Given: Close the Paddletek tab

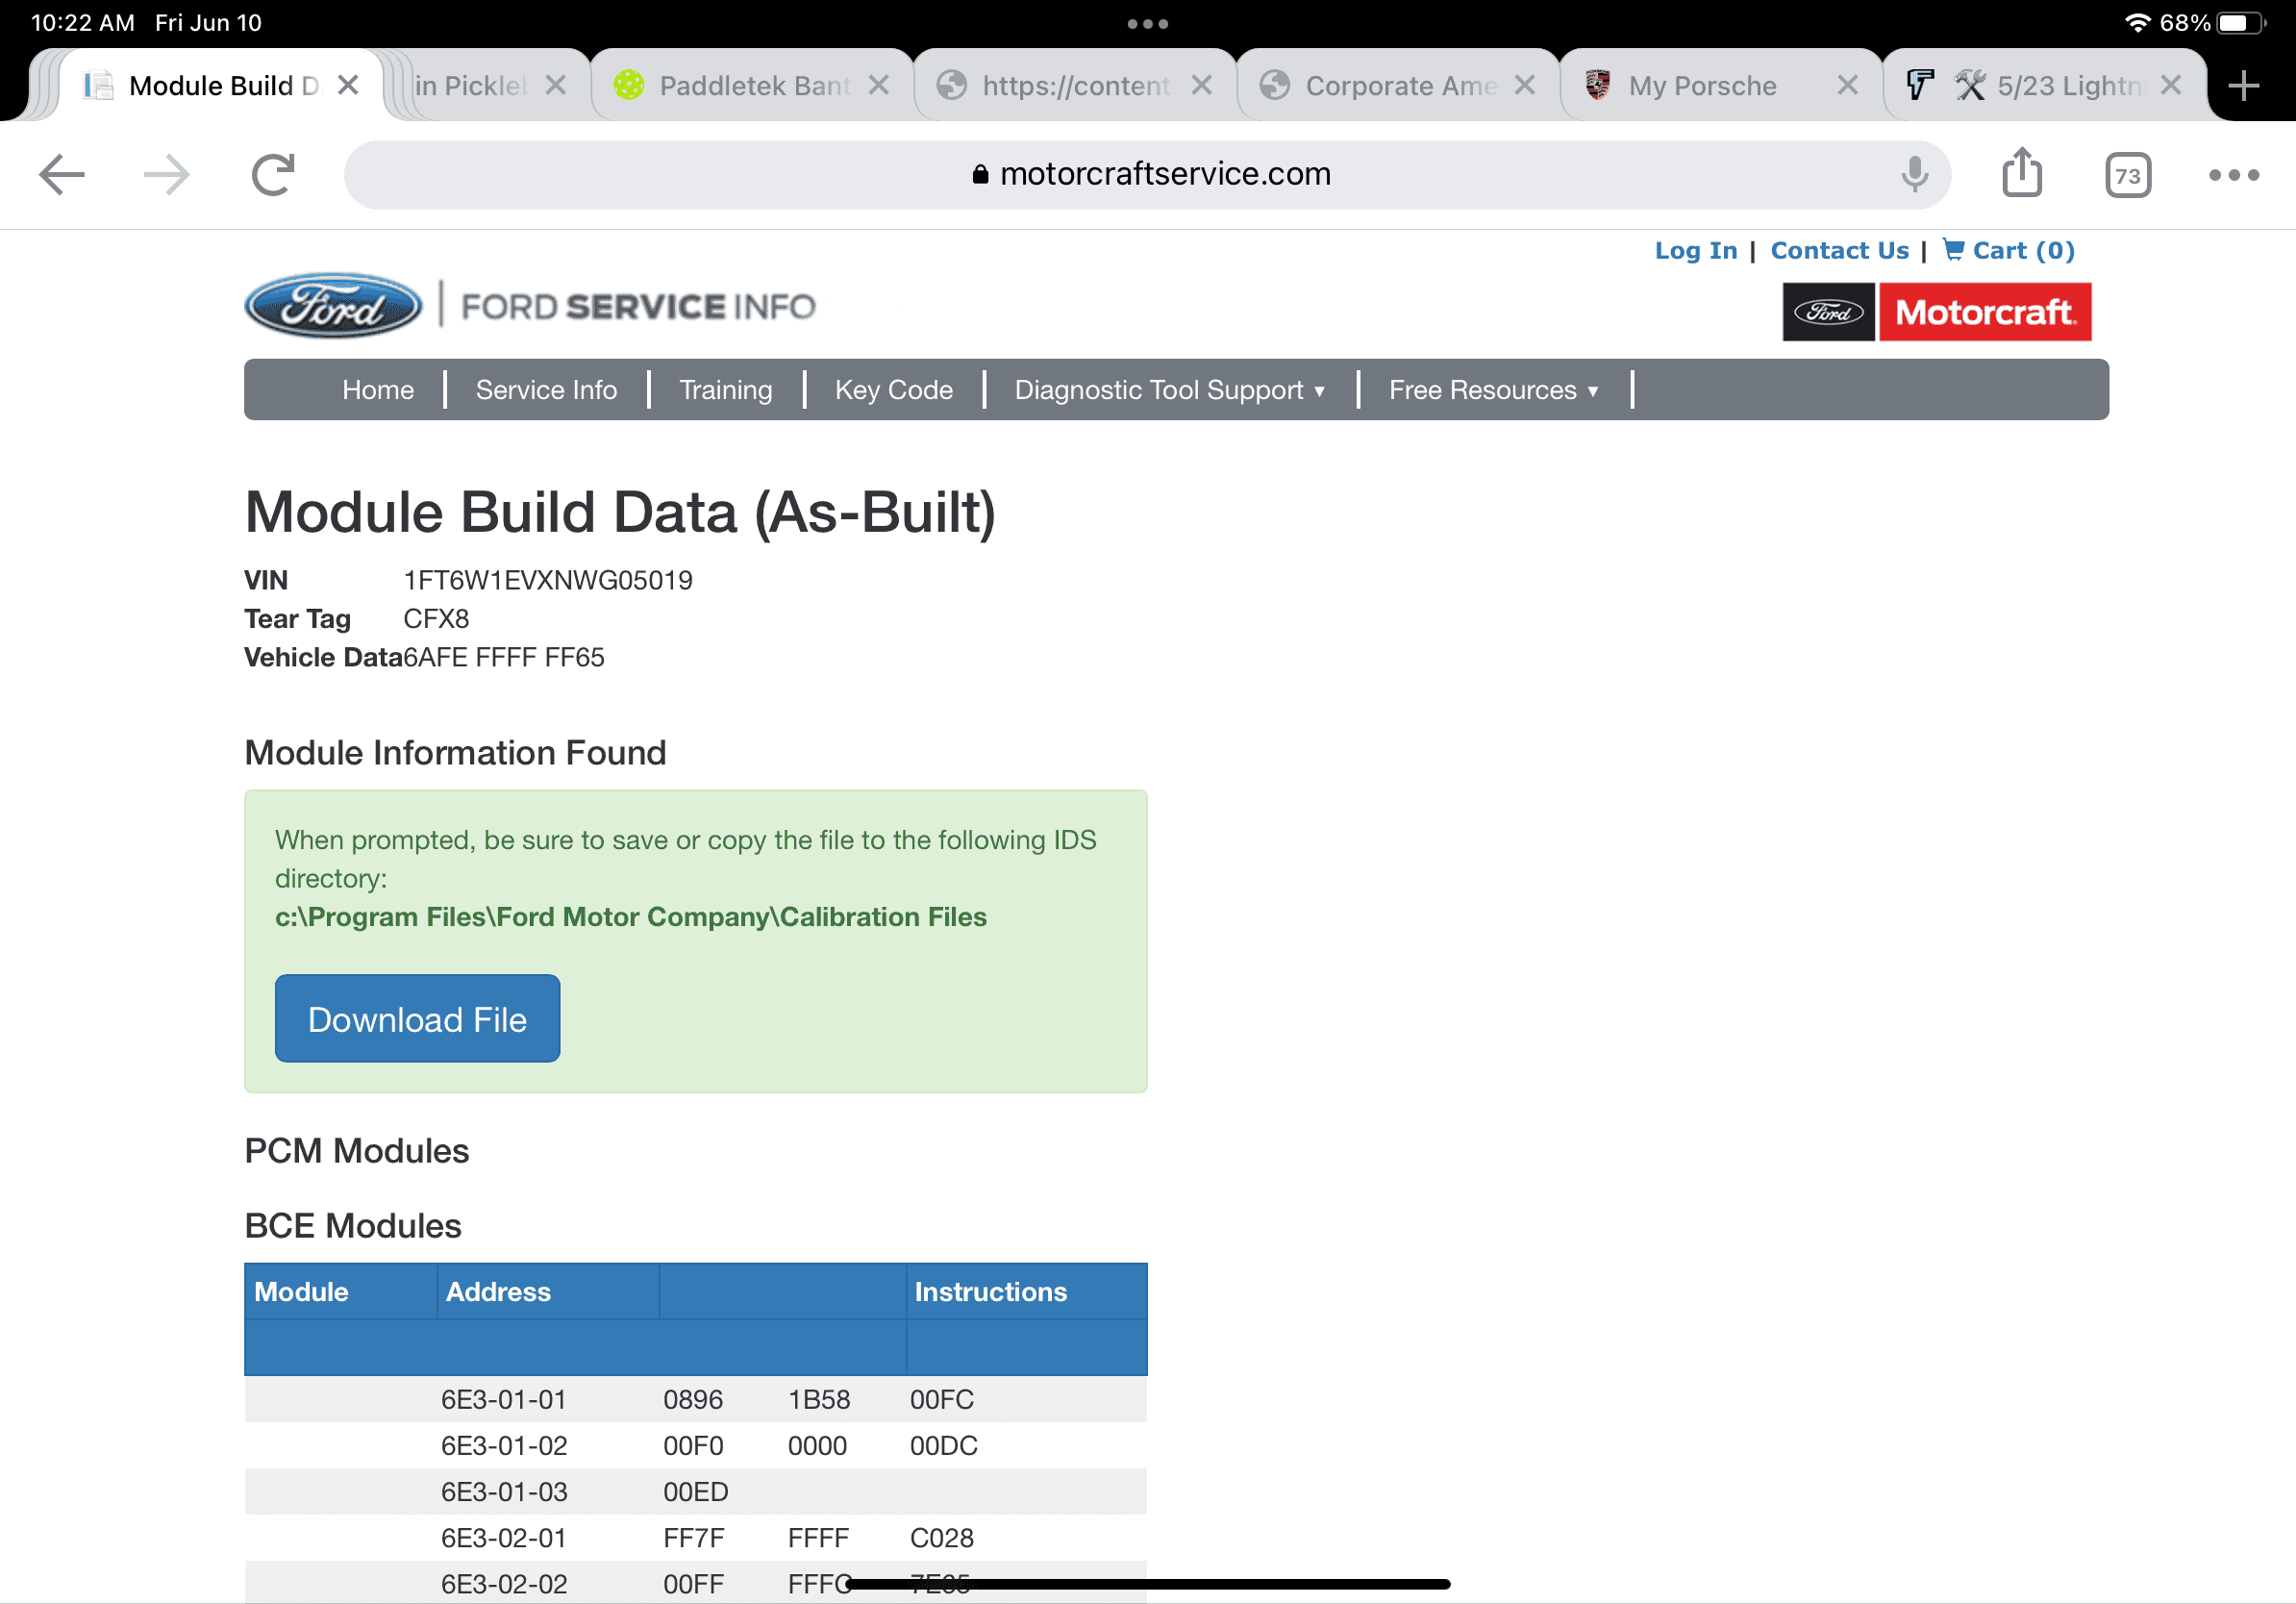Looking at the screenshot, I should coord(878,86).
